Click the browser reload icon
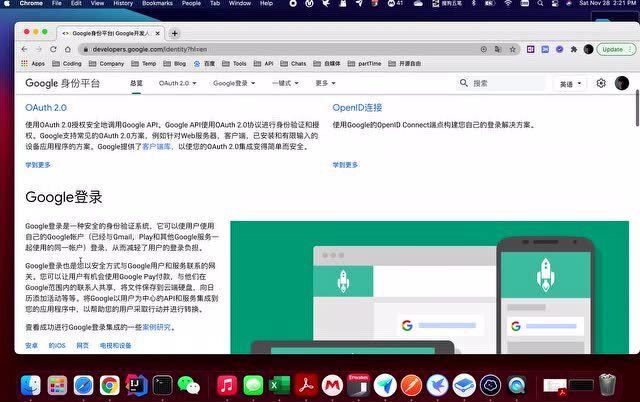640x402 pixels. [65, 49]
